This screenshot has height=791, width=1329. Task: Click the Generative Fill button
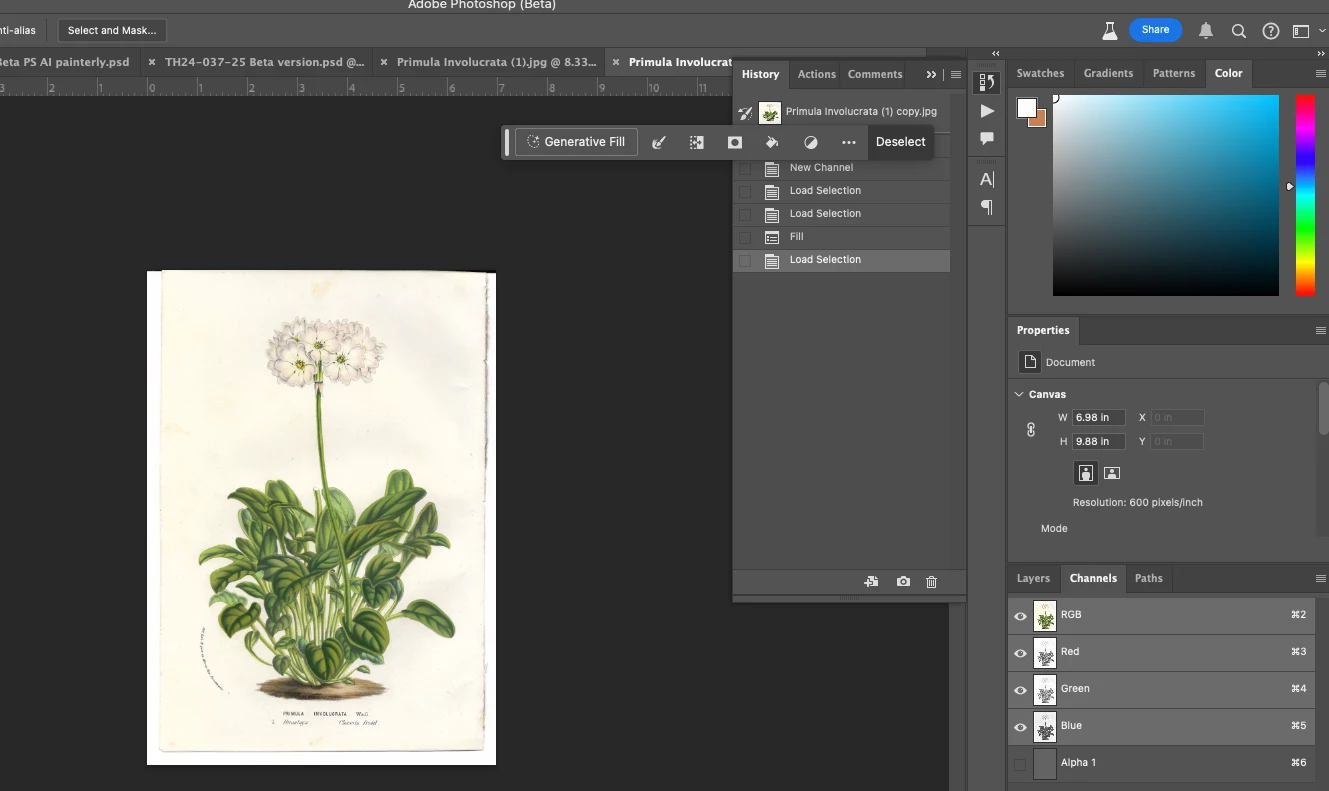pos(576,142)
